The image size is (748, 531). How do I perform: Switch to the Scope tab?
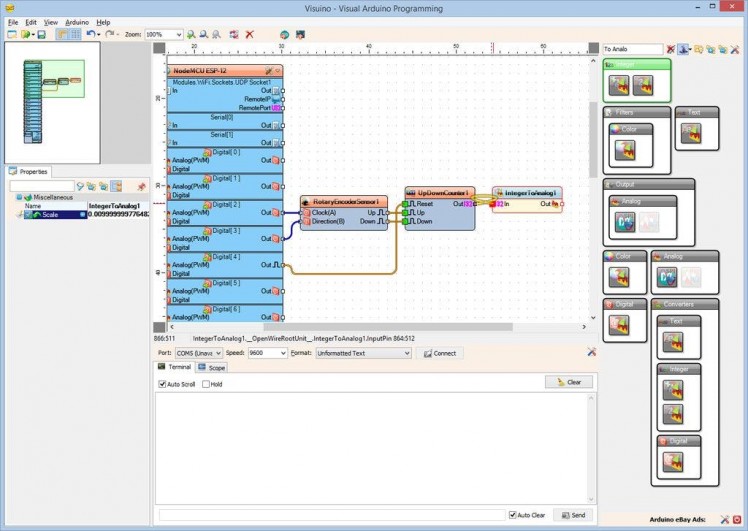[x=212, y=367]
